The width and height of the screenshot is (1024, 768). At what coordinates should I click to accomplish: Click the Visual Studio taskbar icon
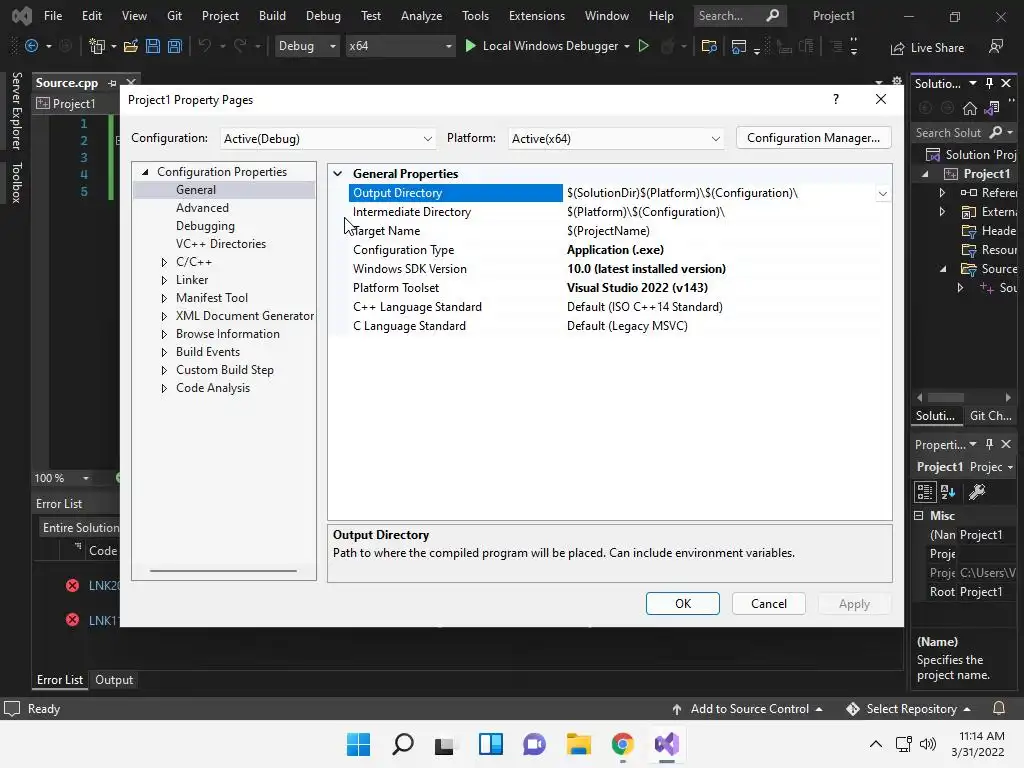click(667, 744)
